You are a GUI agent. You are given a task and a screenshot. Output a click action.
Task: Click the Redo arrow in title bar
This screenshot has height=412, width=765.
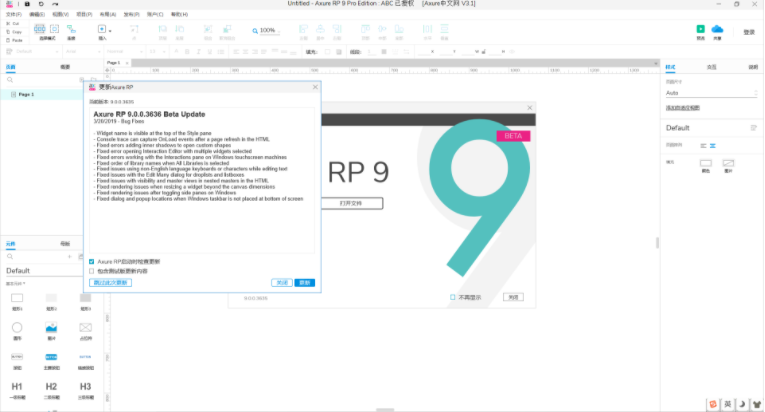[x=55, y=4]
